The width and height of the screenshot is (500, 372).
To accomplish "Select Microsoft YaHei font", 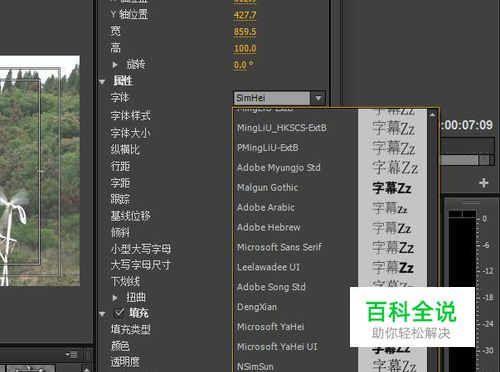I will coord(270,327).
